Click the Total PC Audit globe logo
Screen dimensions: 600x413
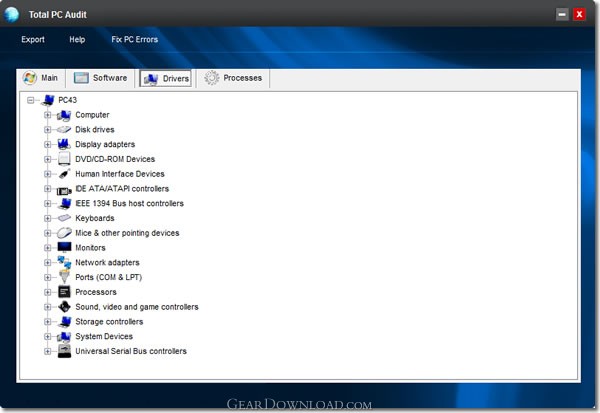11,14
